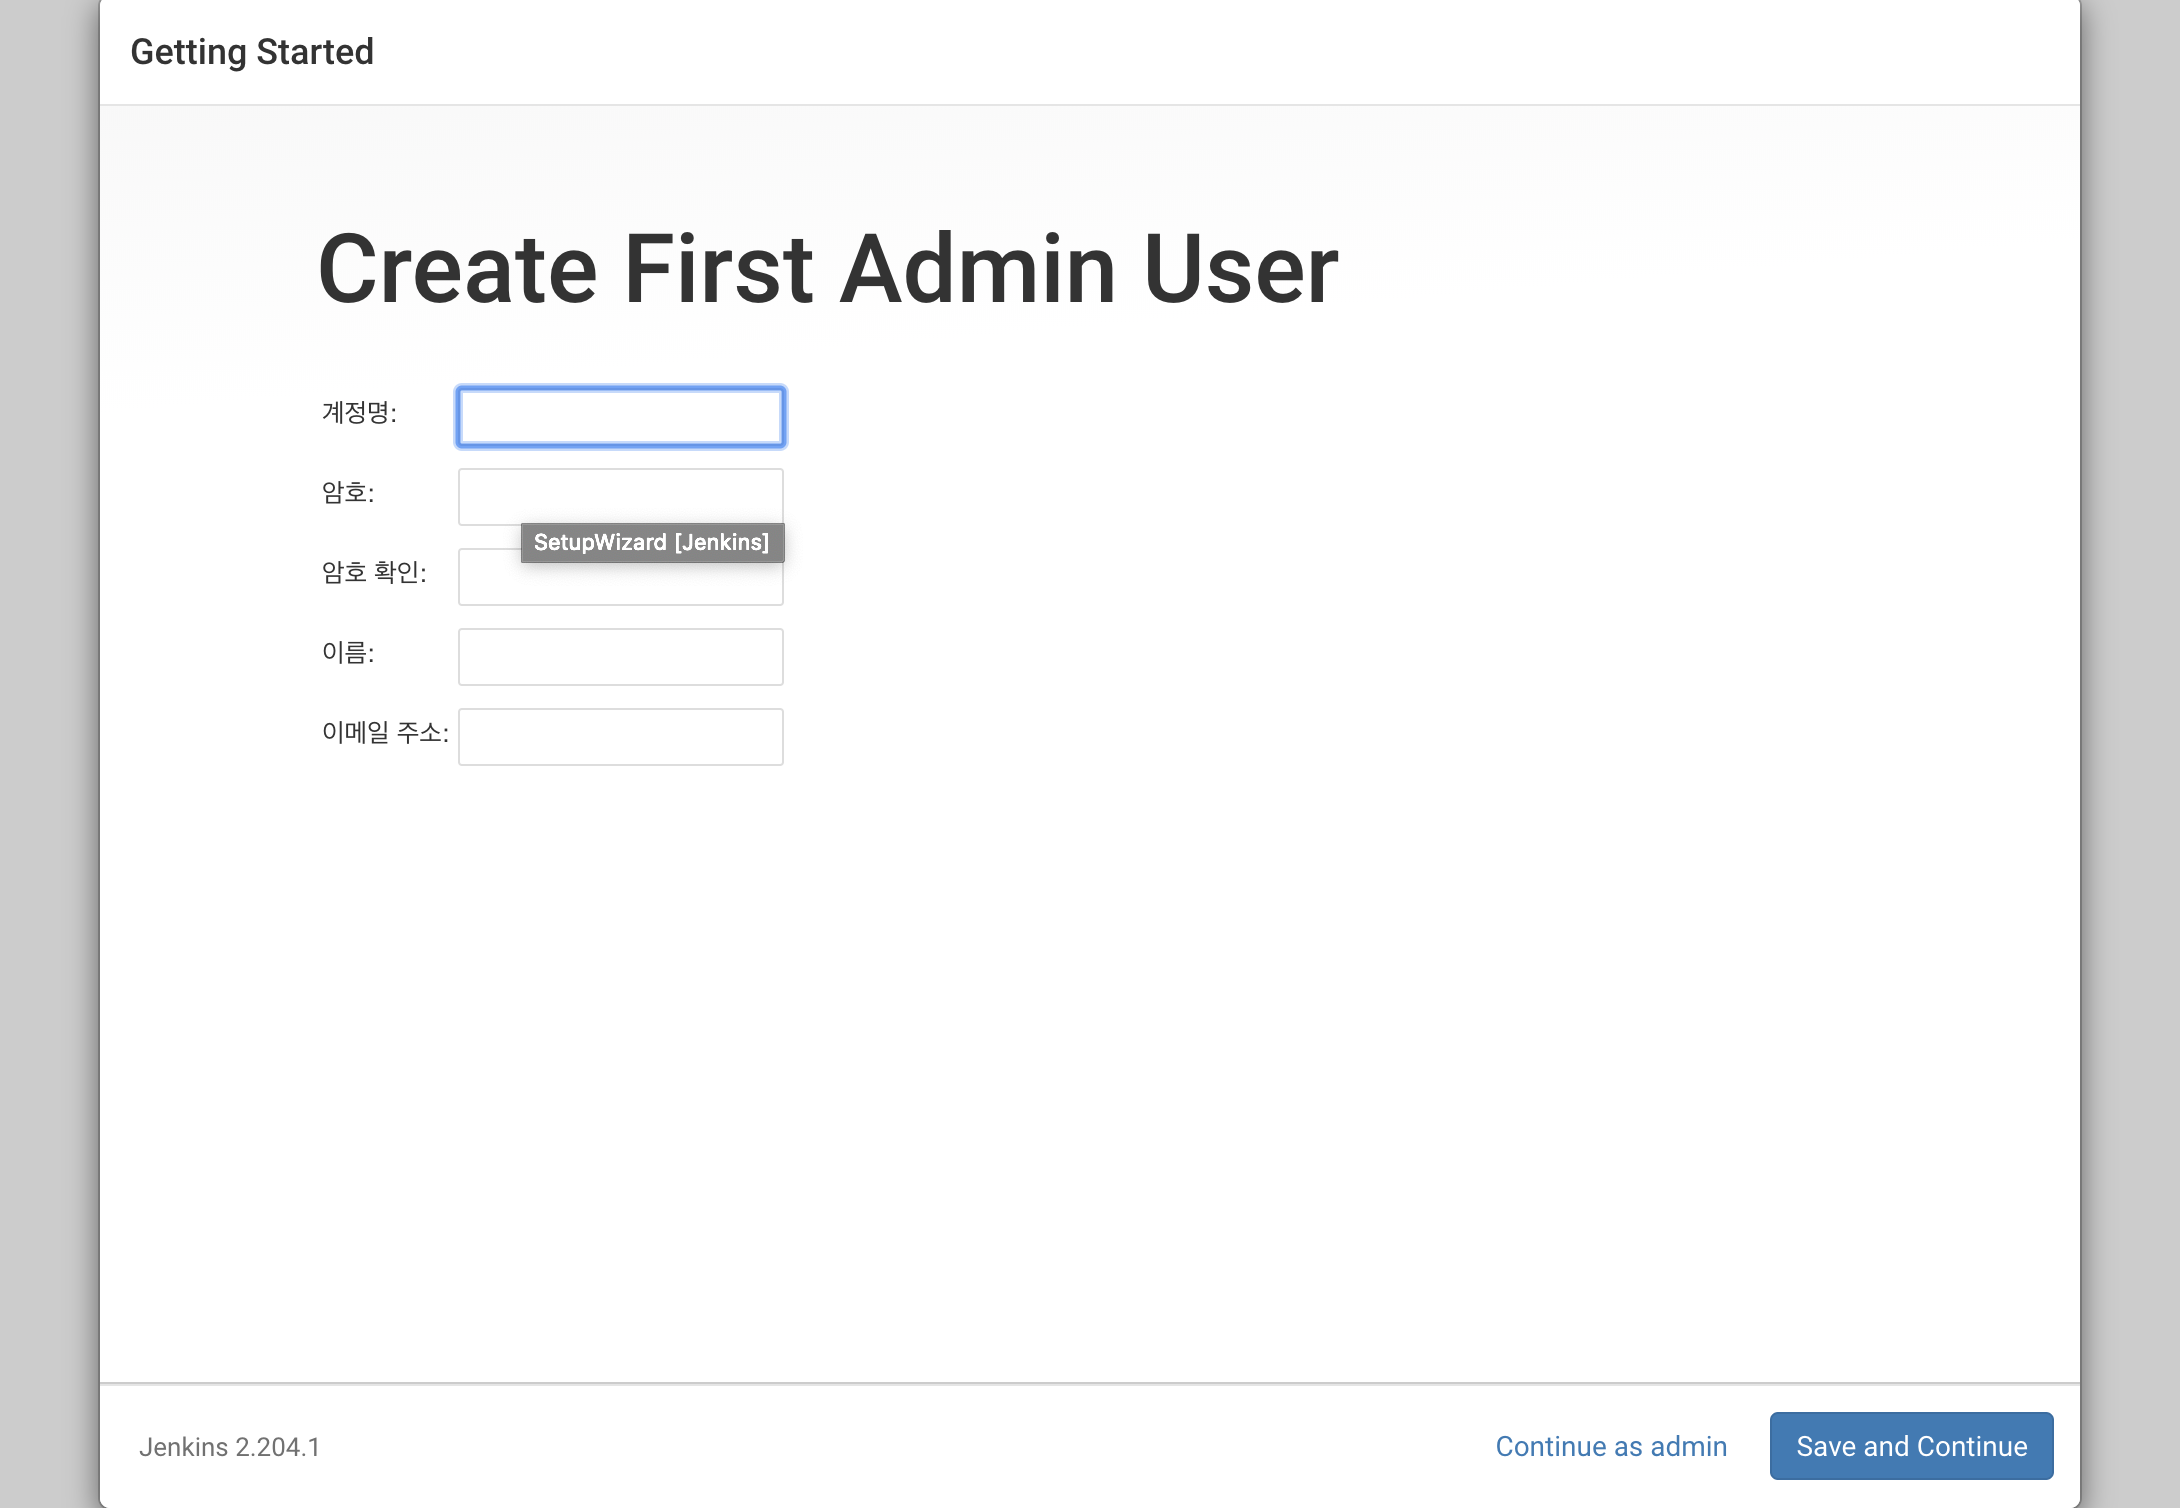Click the 계정명 username input field

[620, 417]
